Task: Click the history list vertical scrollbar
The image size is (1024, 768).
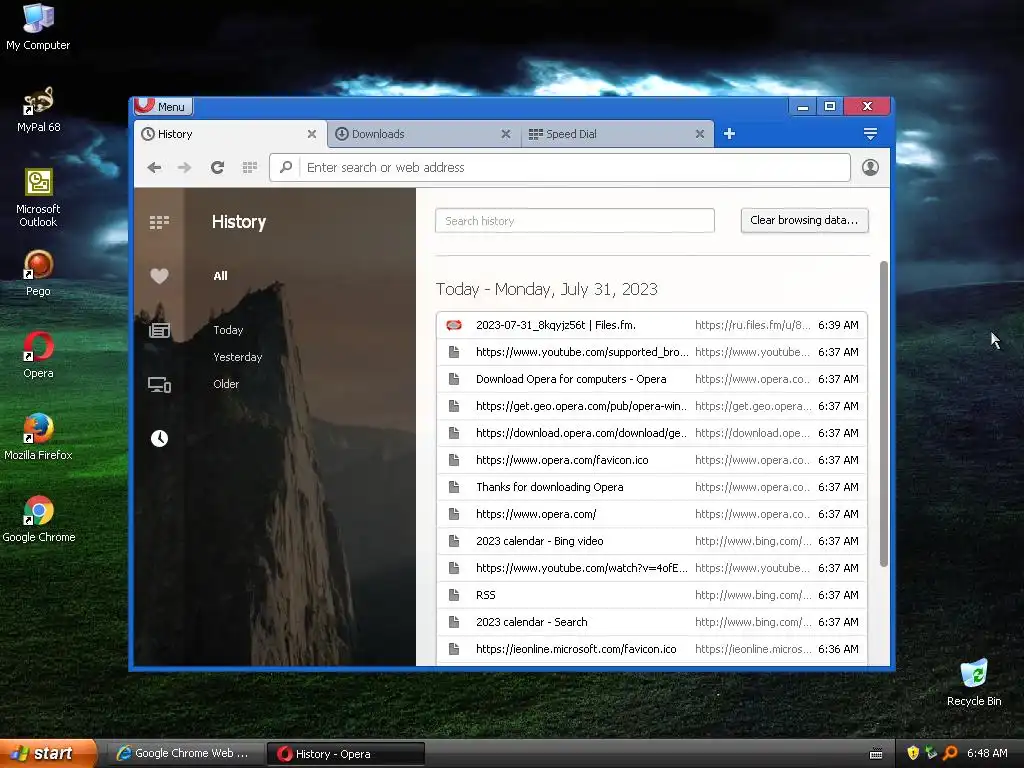Action: tap(884, 414)
